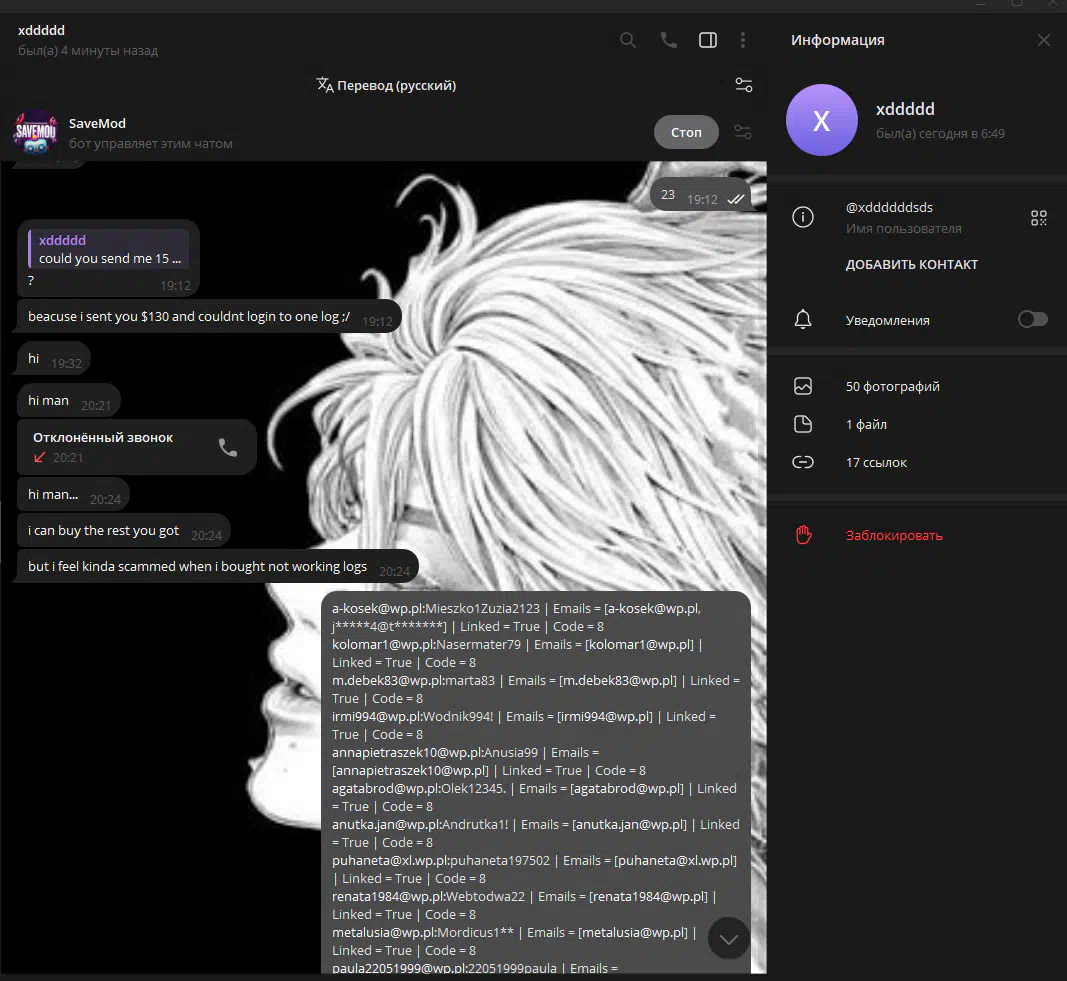Select message 'but i feel kinda scammed'
Viewport: 1067px width, 981px height.
click(217, 567)
